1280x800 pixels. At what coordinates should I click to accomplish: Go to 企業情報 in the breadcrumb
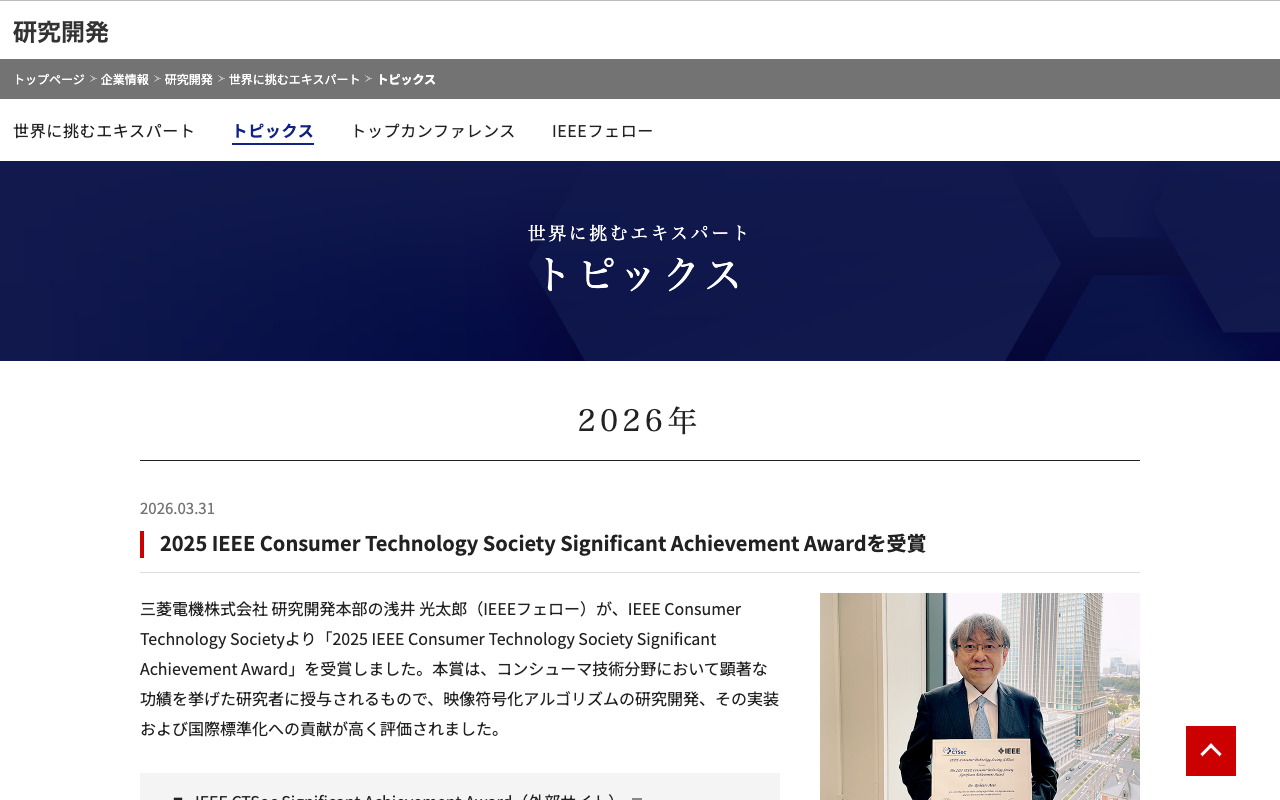coord(125,79)
